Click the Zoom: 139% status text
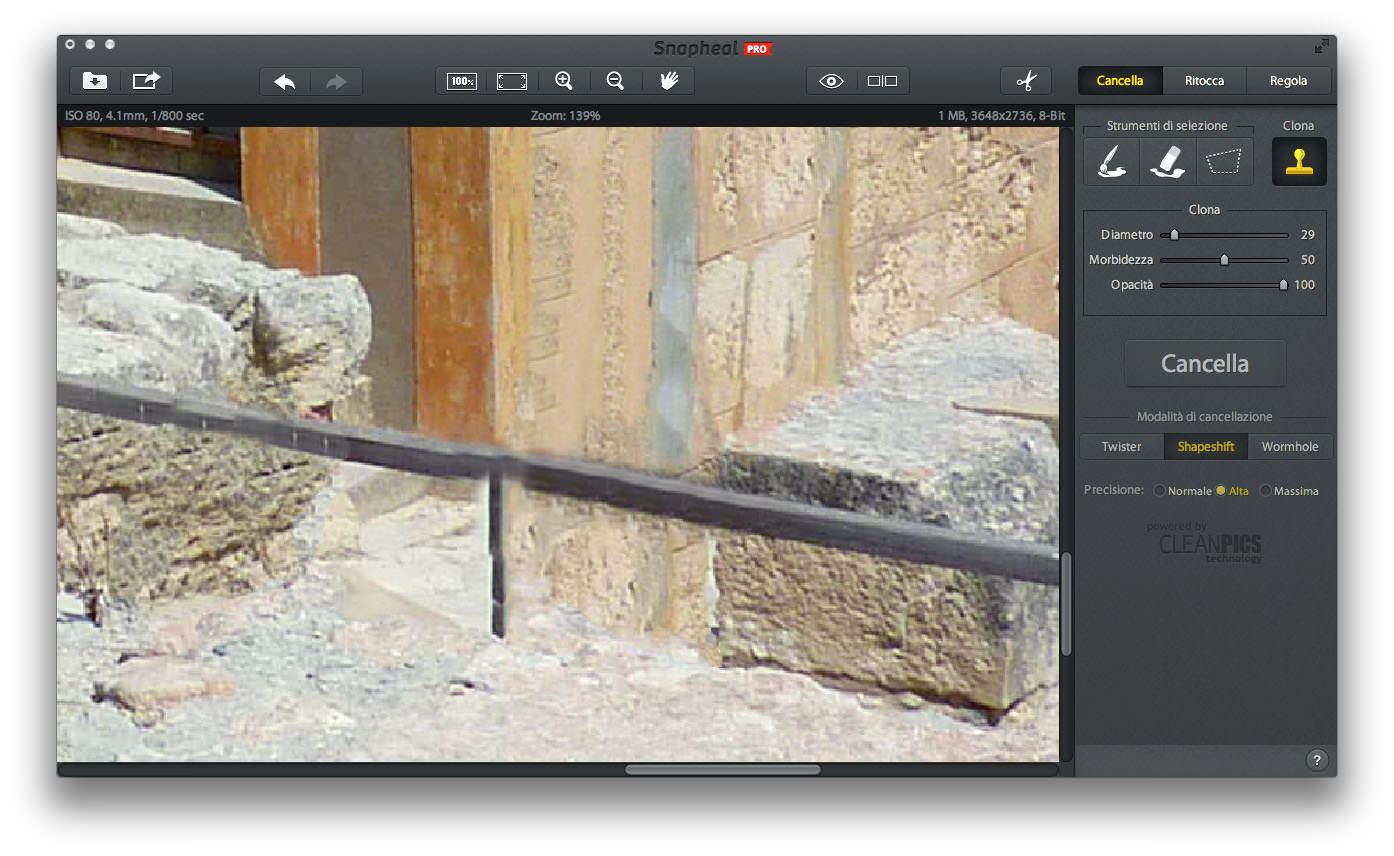1394x856 pixels. (x=566, y=116)
